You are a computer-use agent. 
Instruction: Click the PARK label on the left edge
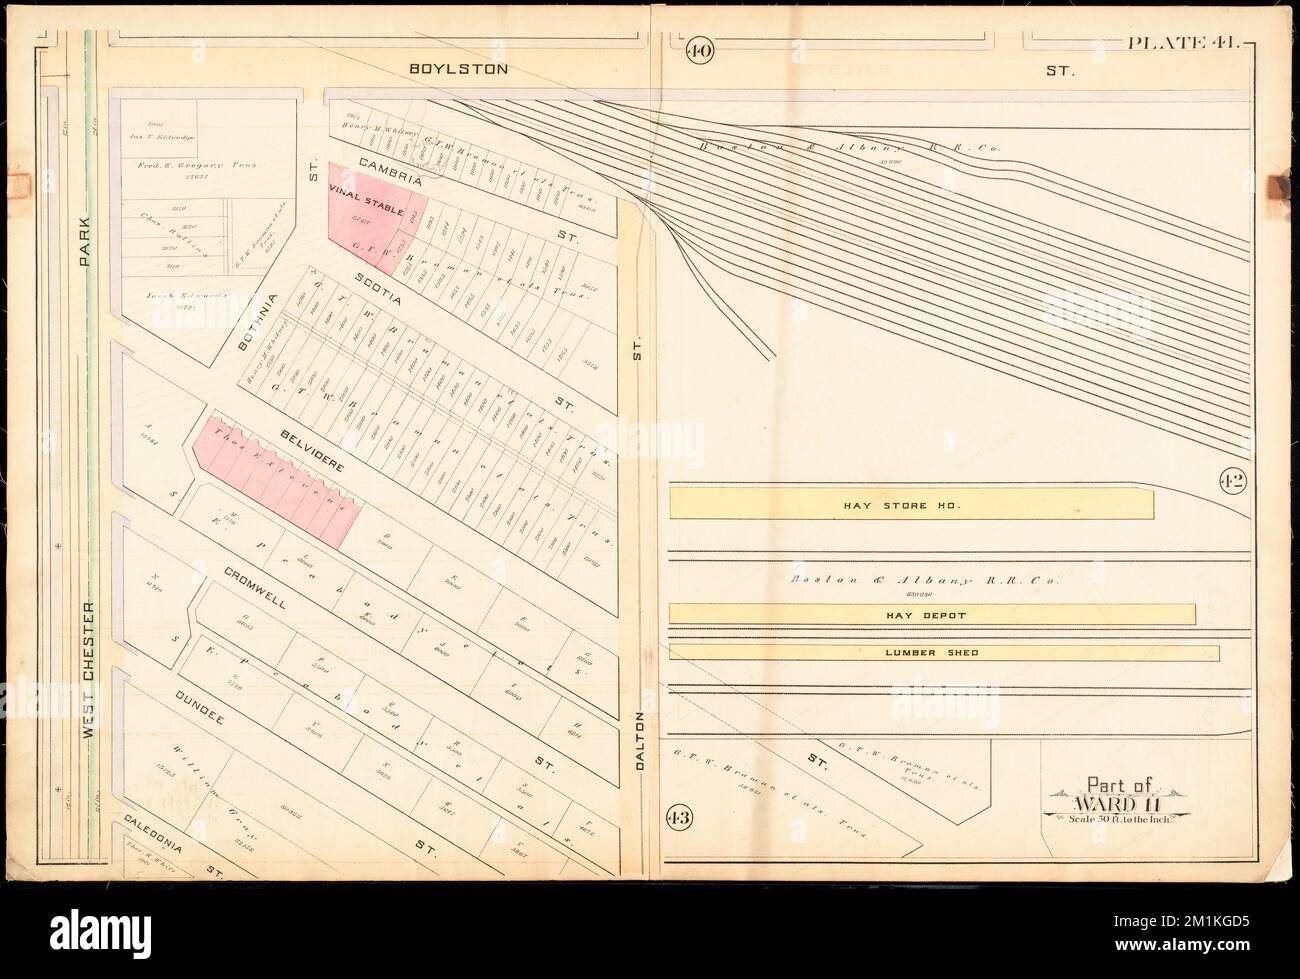pos(85,243)
